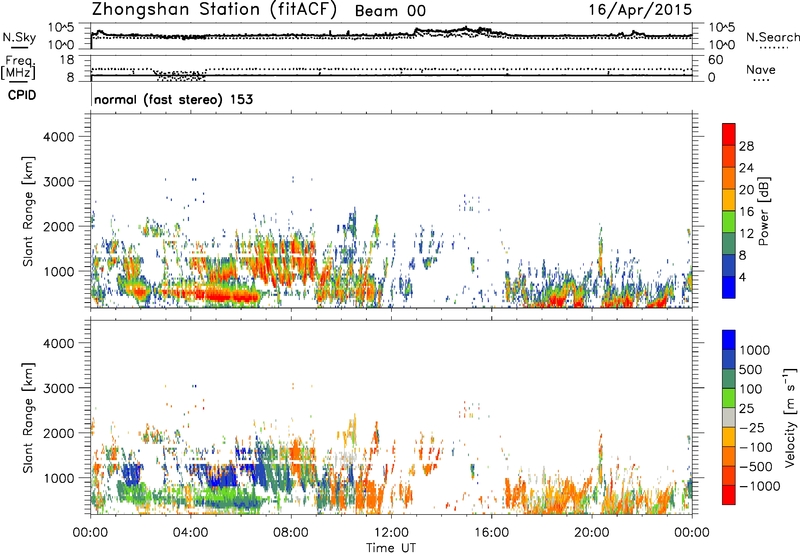
Task: Click the right '10^0' noise axis tick
Action: 721,45
